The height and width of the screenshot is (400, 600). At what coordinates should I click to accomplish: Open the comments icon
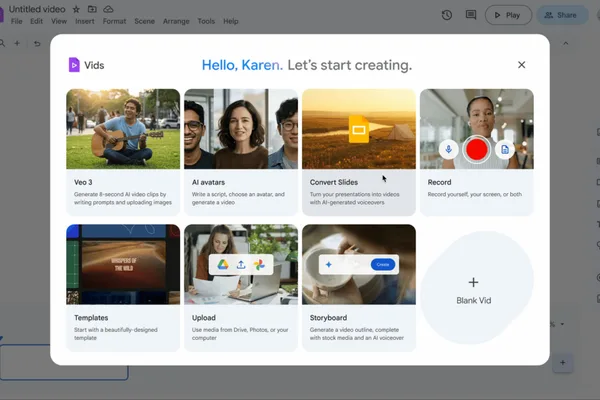pos(471,15)
